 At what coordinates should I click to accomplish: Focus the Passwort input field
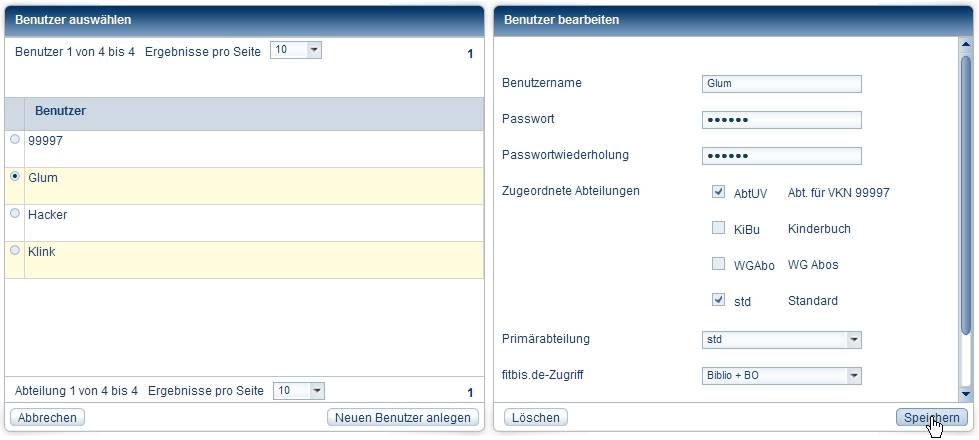click(x=781, y=120)
